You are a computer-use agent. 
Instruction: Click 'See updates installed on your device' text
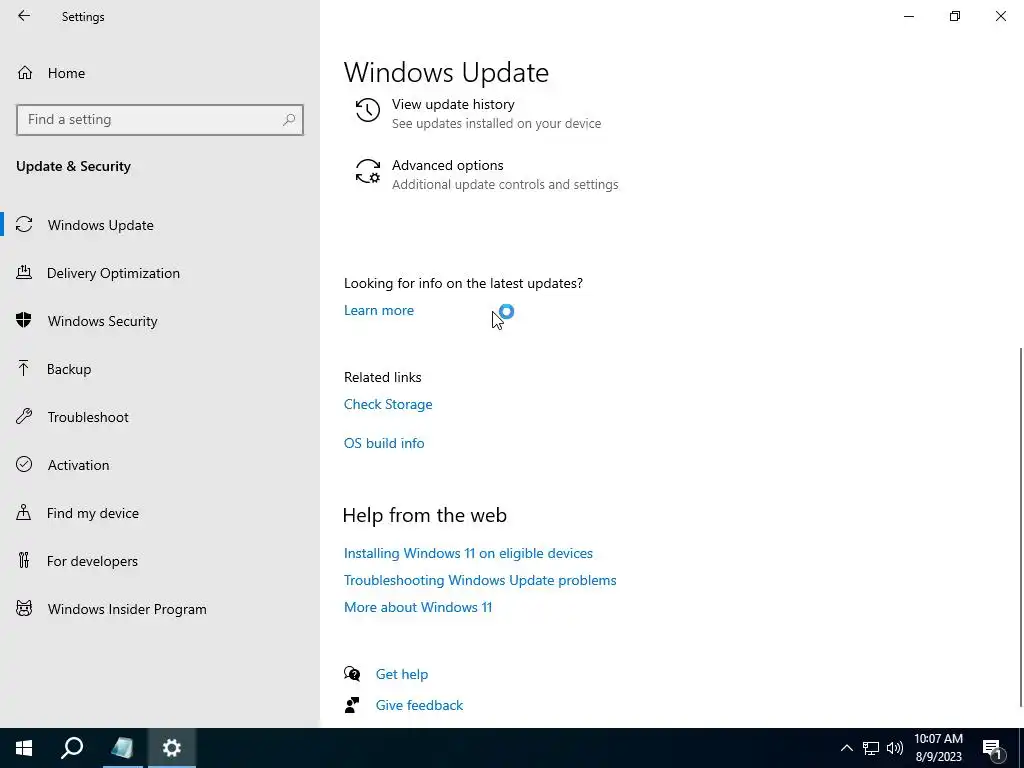pyautogui.click(x=496, y=123)
